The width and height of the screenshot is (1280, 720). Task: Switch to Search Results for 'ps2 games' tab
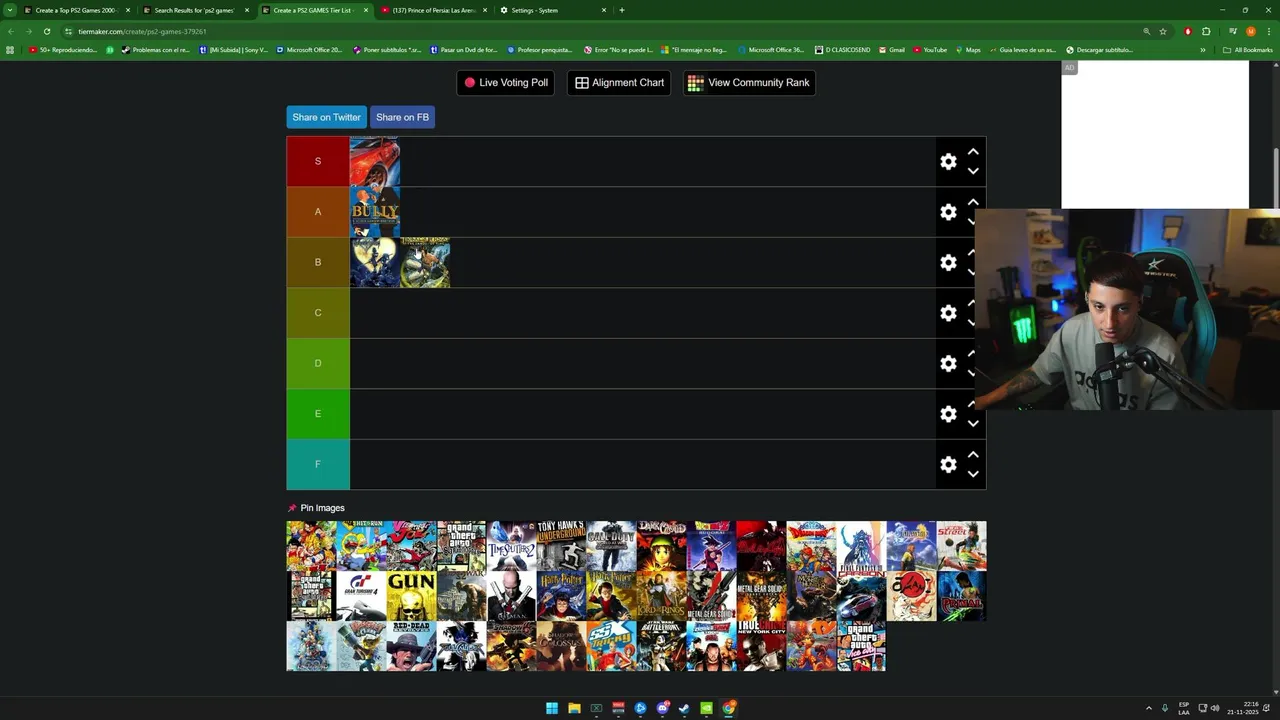[x=194, y=10]
